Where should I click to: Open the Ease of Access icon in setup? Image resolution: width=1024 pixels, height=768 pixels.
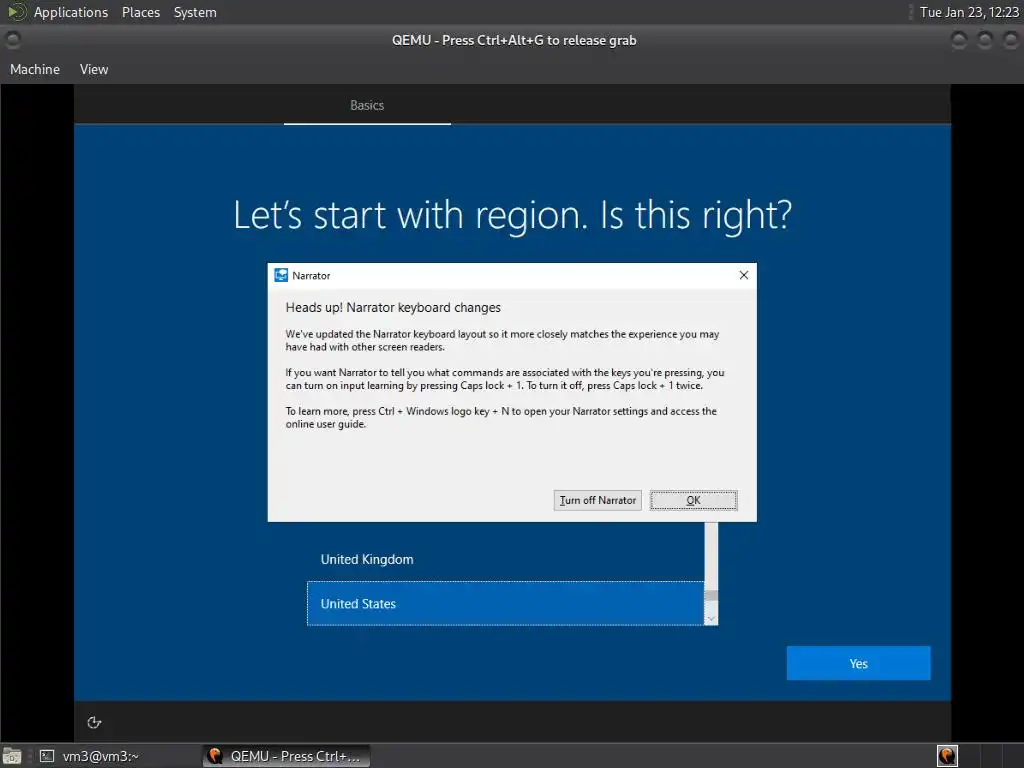pyautogui.click(x=94, y=722)
